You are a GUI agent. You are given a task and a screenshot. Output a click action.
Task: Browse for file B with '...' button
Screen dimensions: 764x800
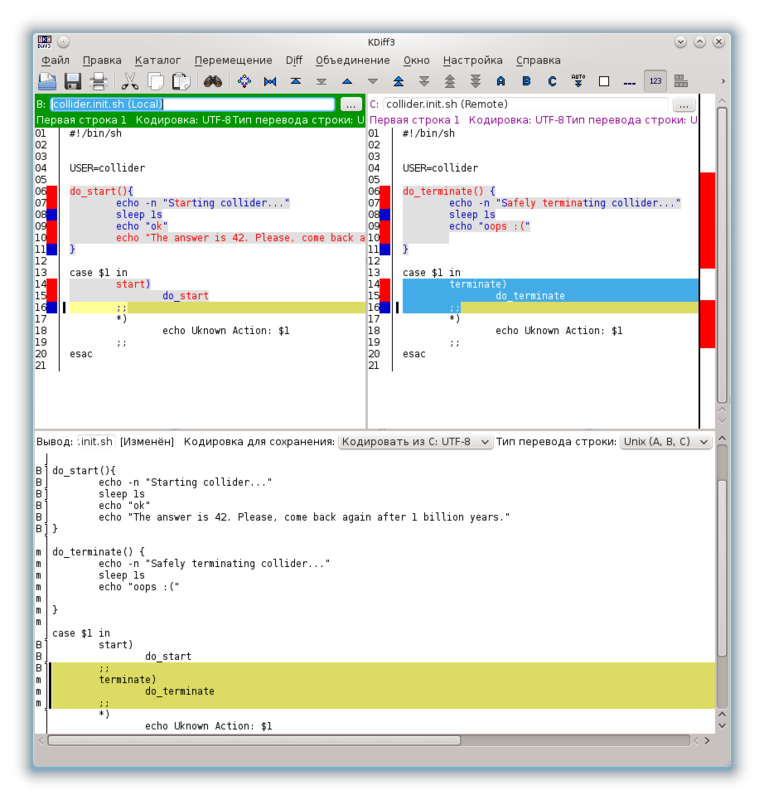tap(351, 105)
